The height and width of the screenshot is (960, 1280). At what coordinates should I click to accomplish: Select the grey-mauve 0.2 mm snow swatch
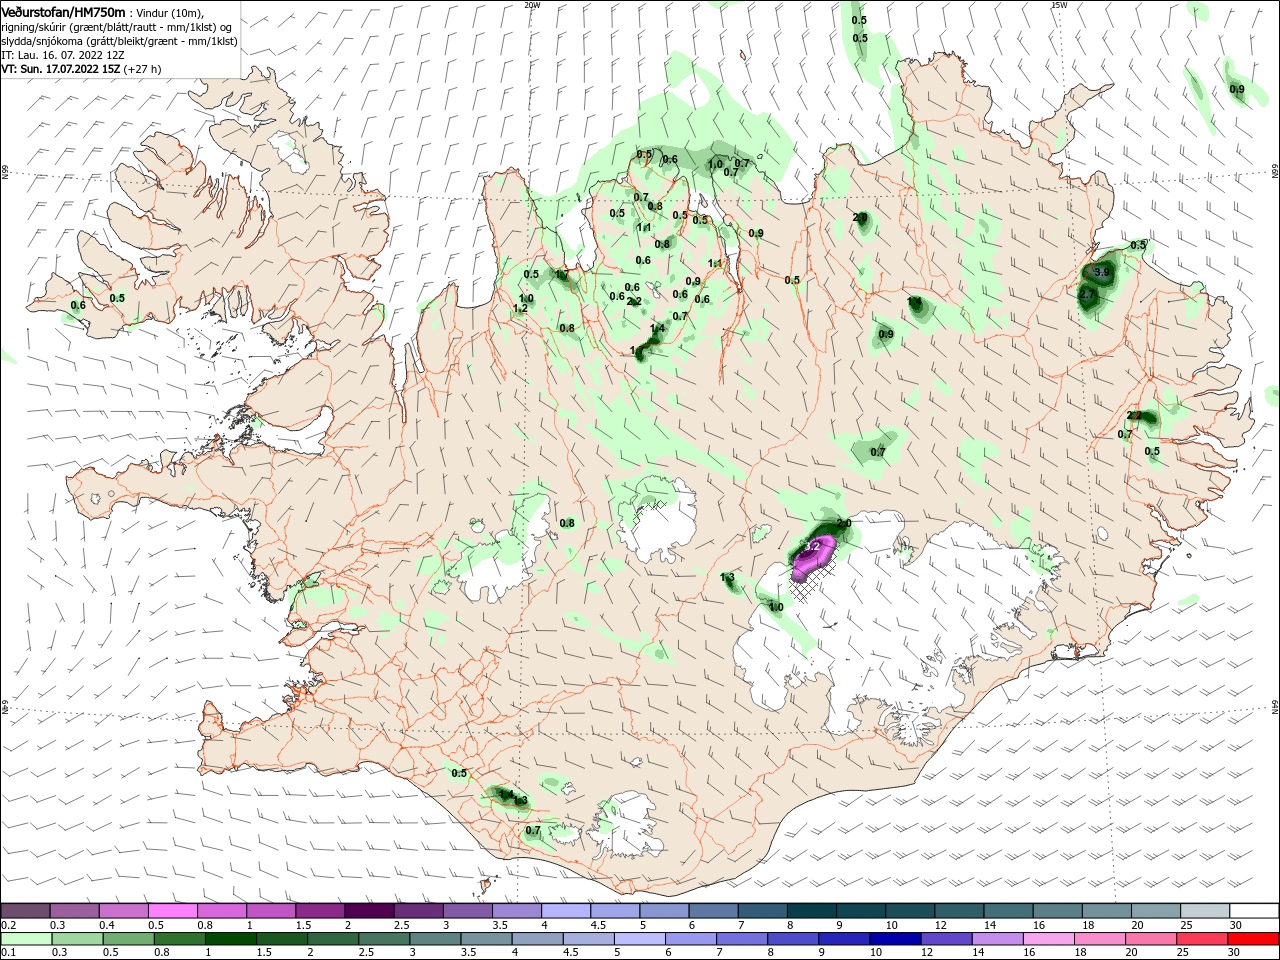click(25, 911)
